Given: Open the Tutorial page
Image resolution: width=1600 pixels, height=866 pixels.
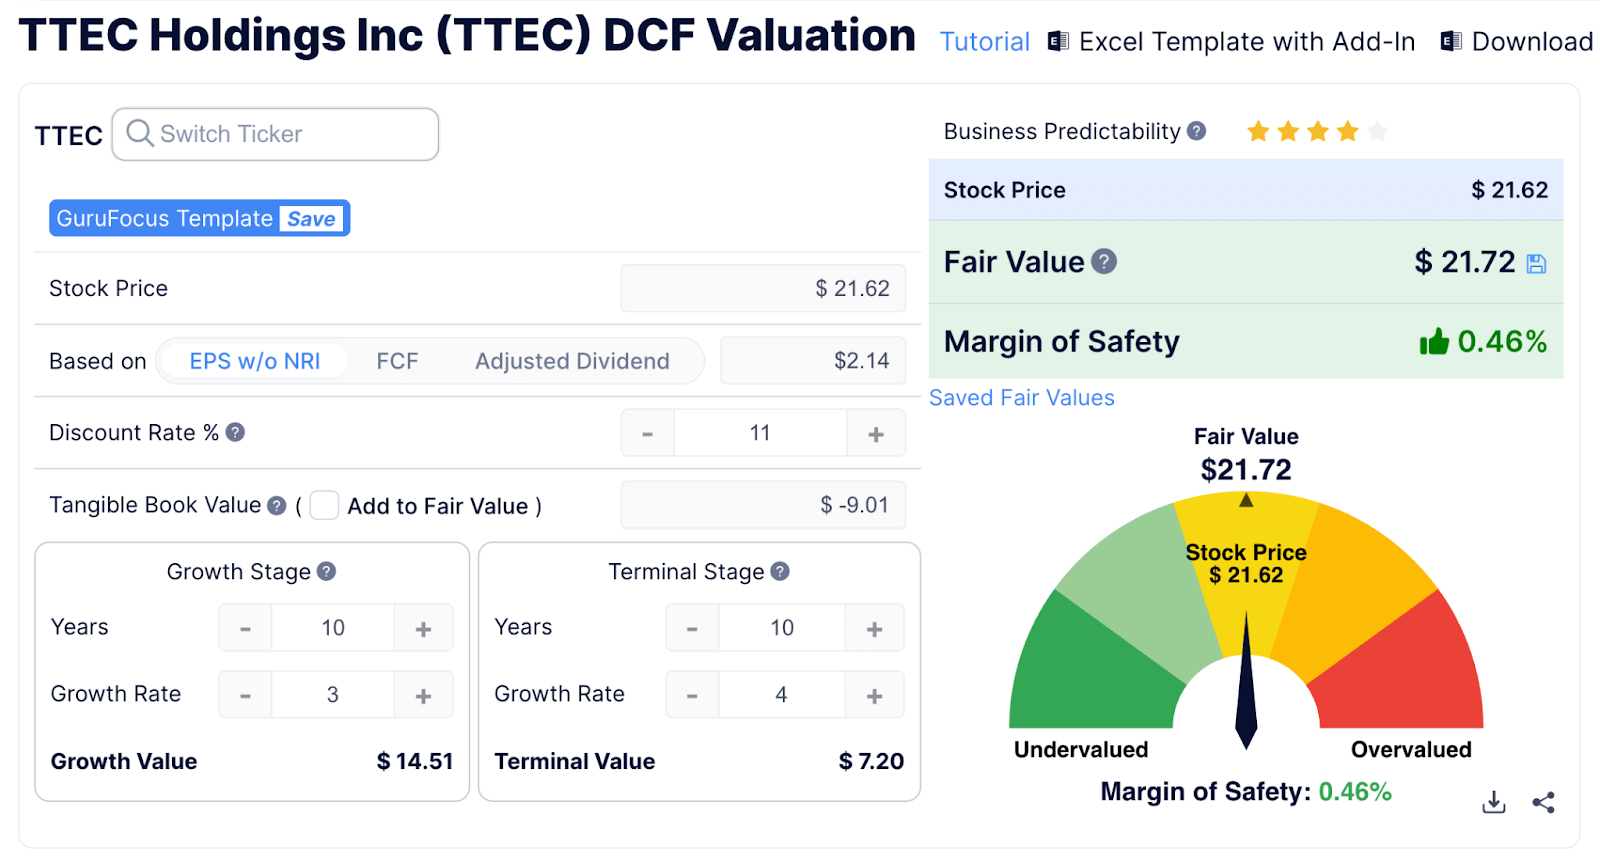Looking at the screenshot, I should click(984, 41).
